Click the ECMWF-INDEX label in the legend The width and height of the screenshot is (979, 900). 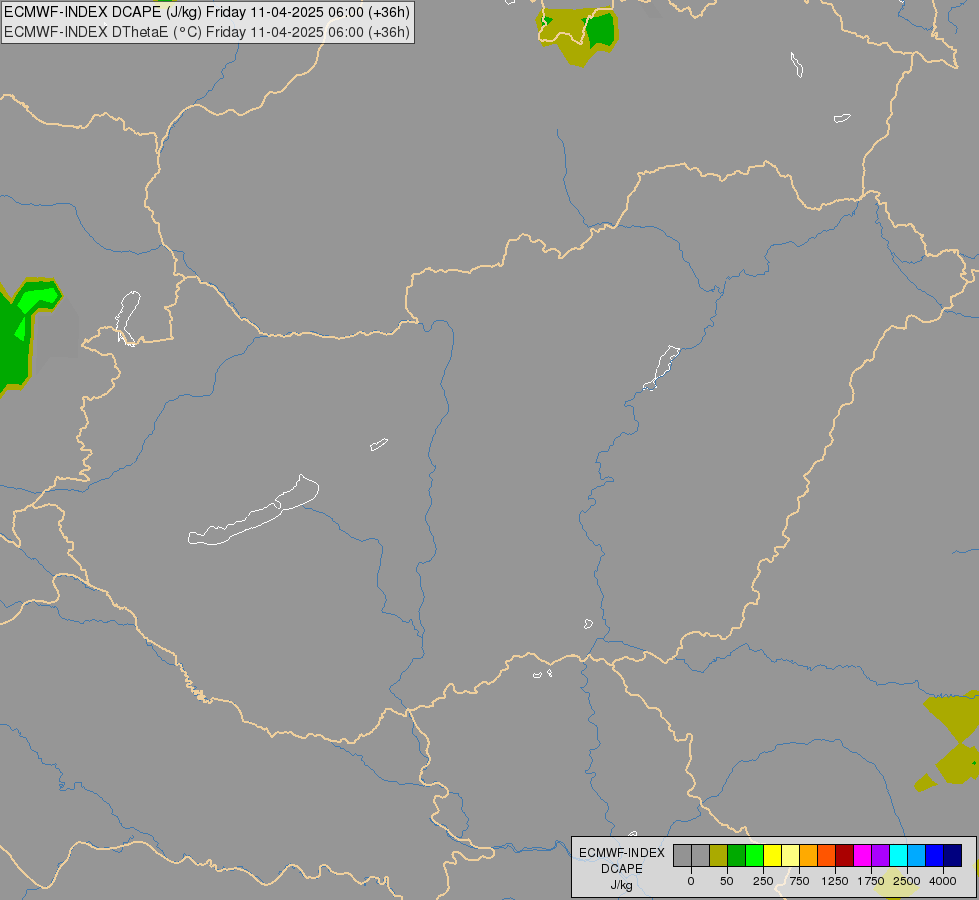[622, 853]
